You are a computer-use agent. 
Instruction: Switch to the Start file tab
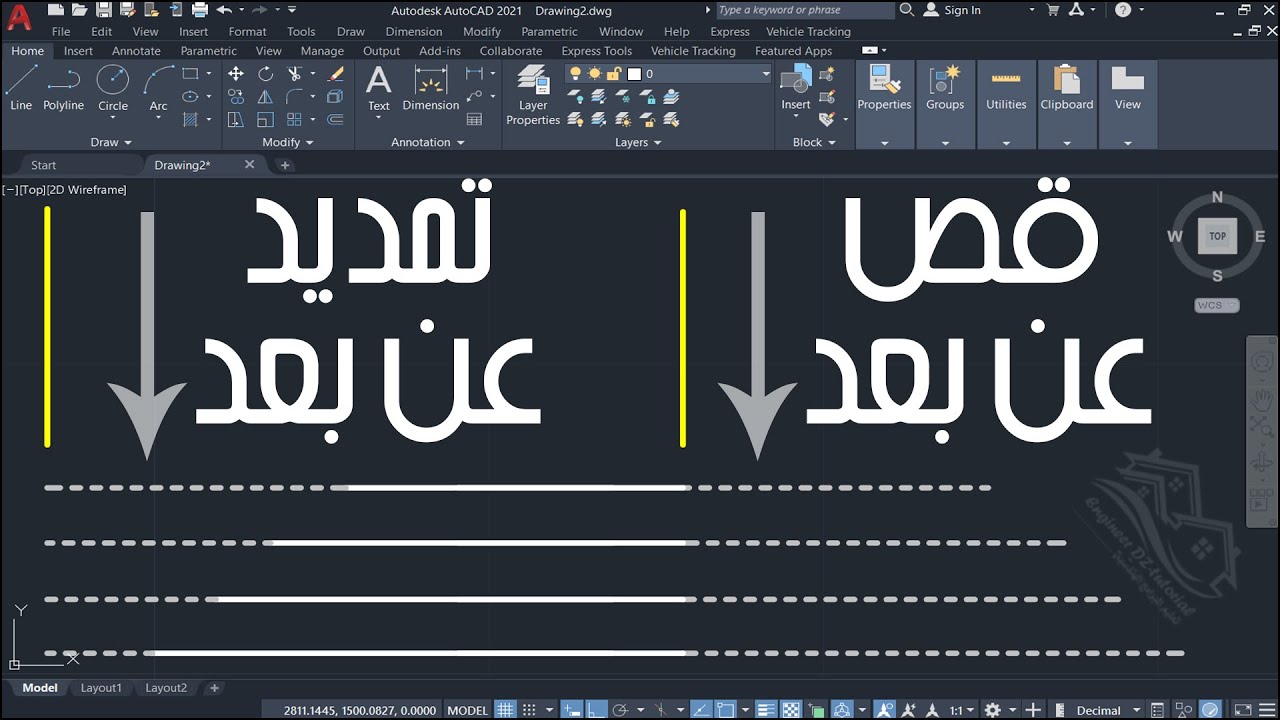click(x=43, y=165)
